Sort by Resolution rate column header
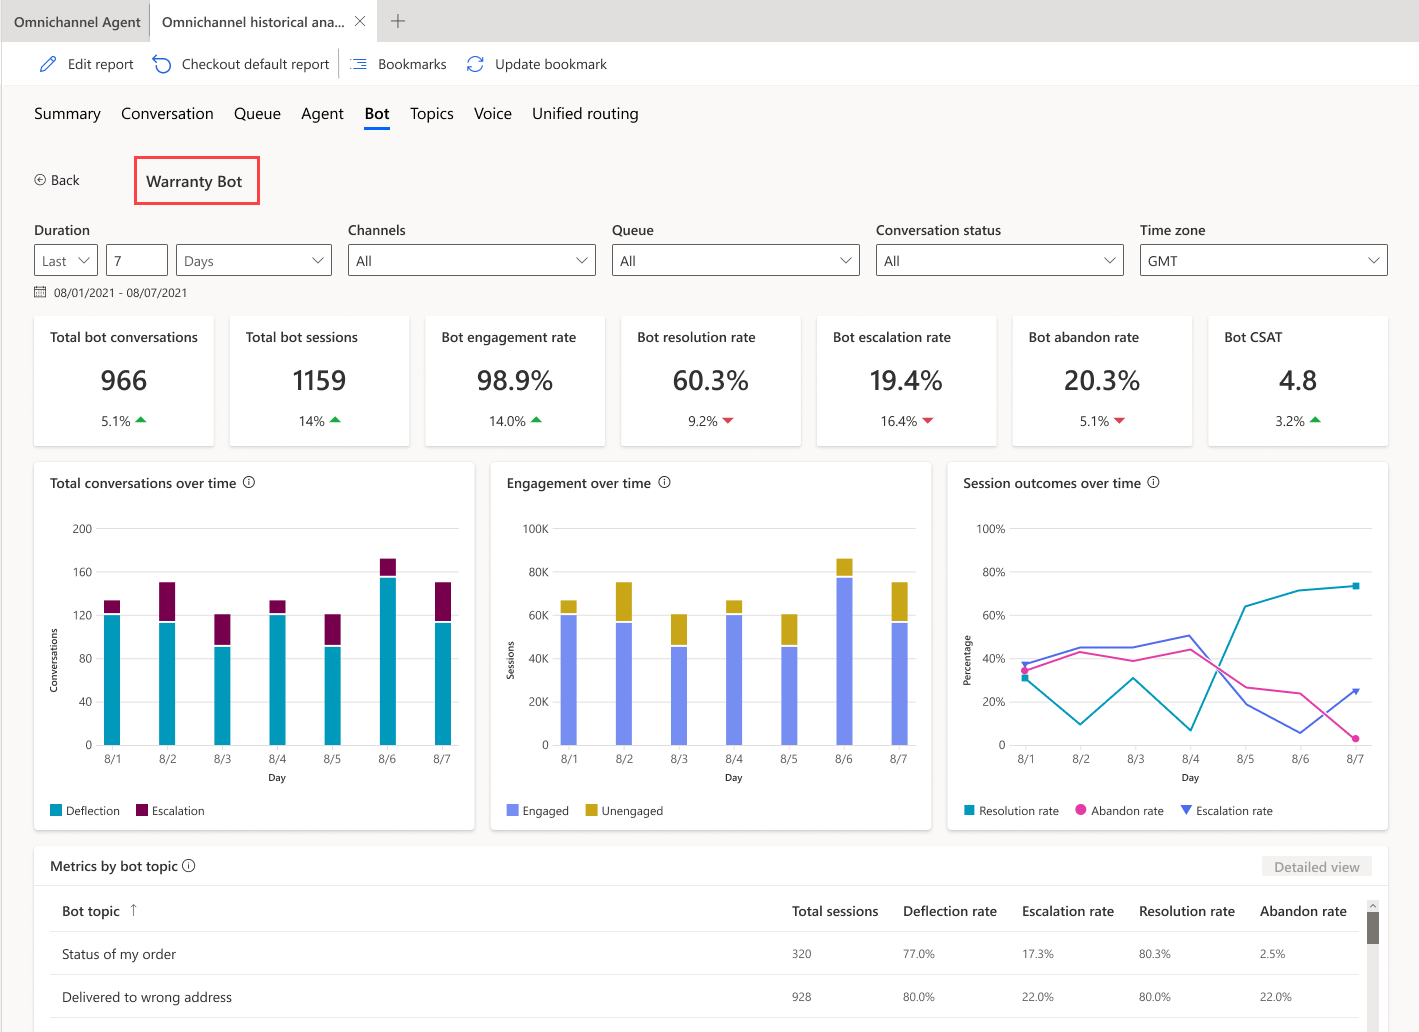This screenshot has height=1032, width=1419. 1187,911
